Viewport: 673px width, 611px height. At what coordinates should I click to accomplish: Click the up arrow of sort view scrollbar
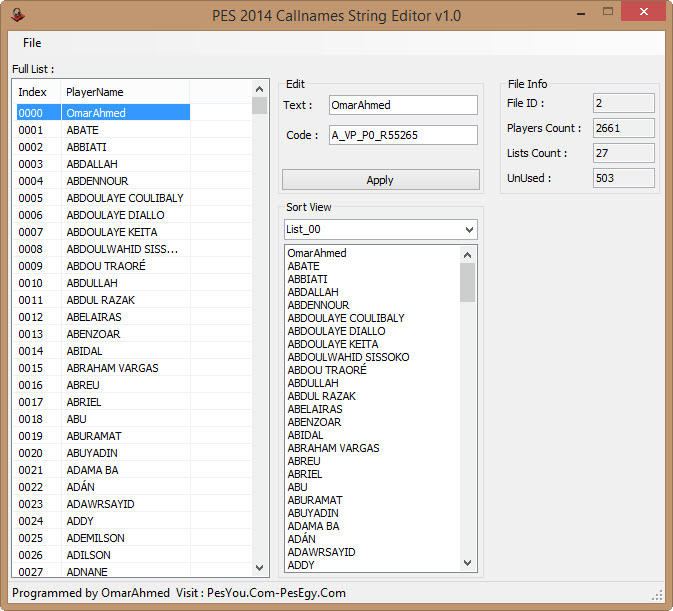point(467,254)
